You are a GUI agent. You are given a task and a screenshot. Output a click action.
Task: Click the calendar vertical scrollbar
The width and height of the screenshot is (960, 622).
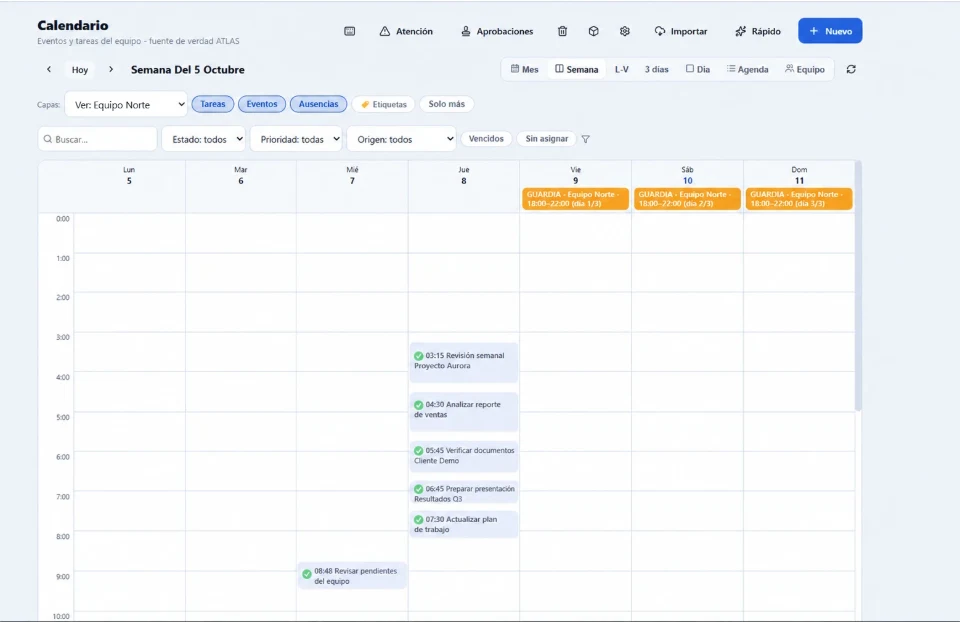(858, 286)
